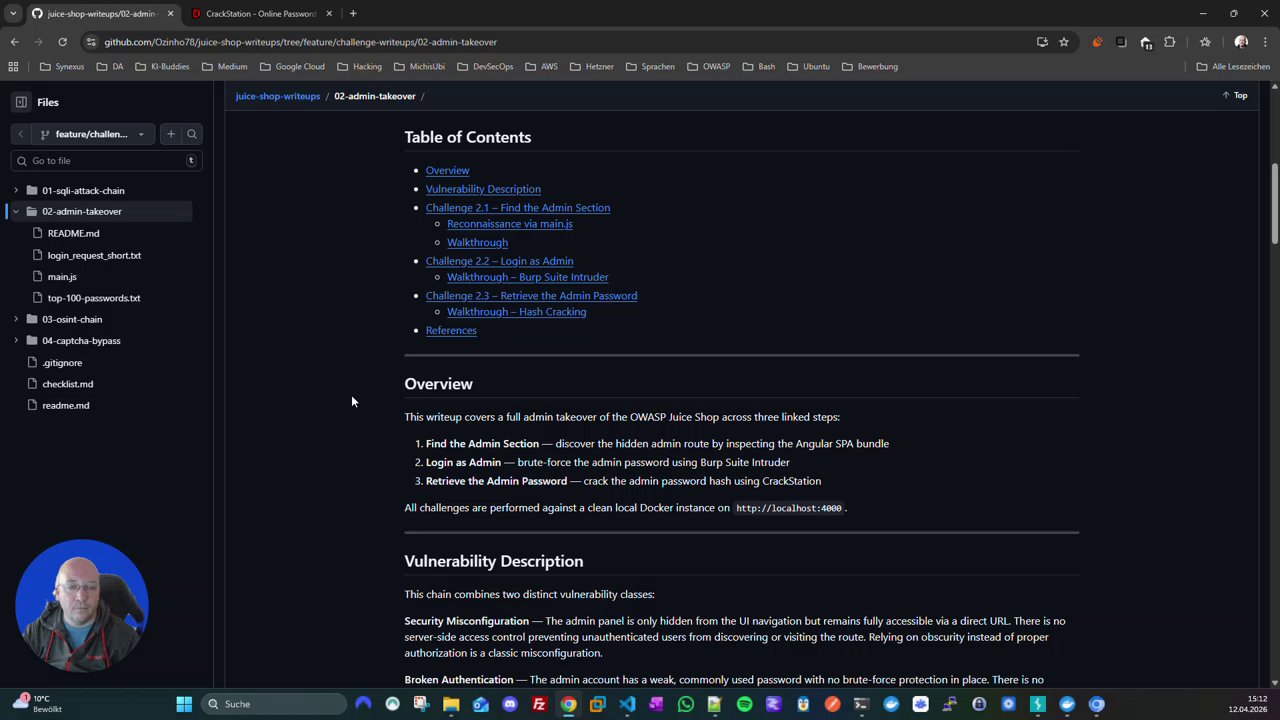Open the OWASP bookmark folder

(708, 67)
